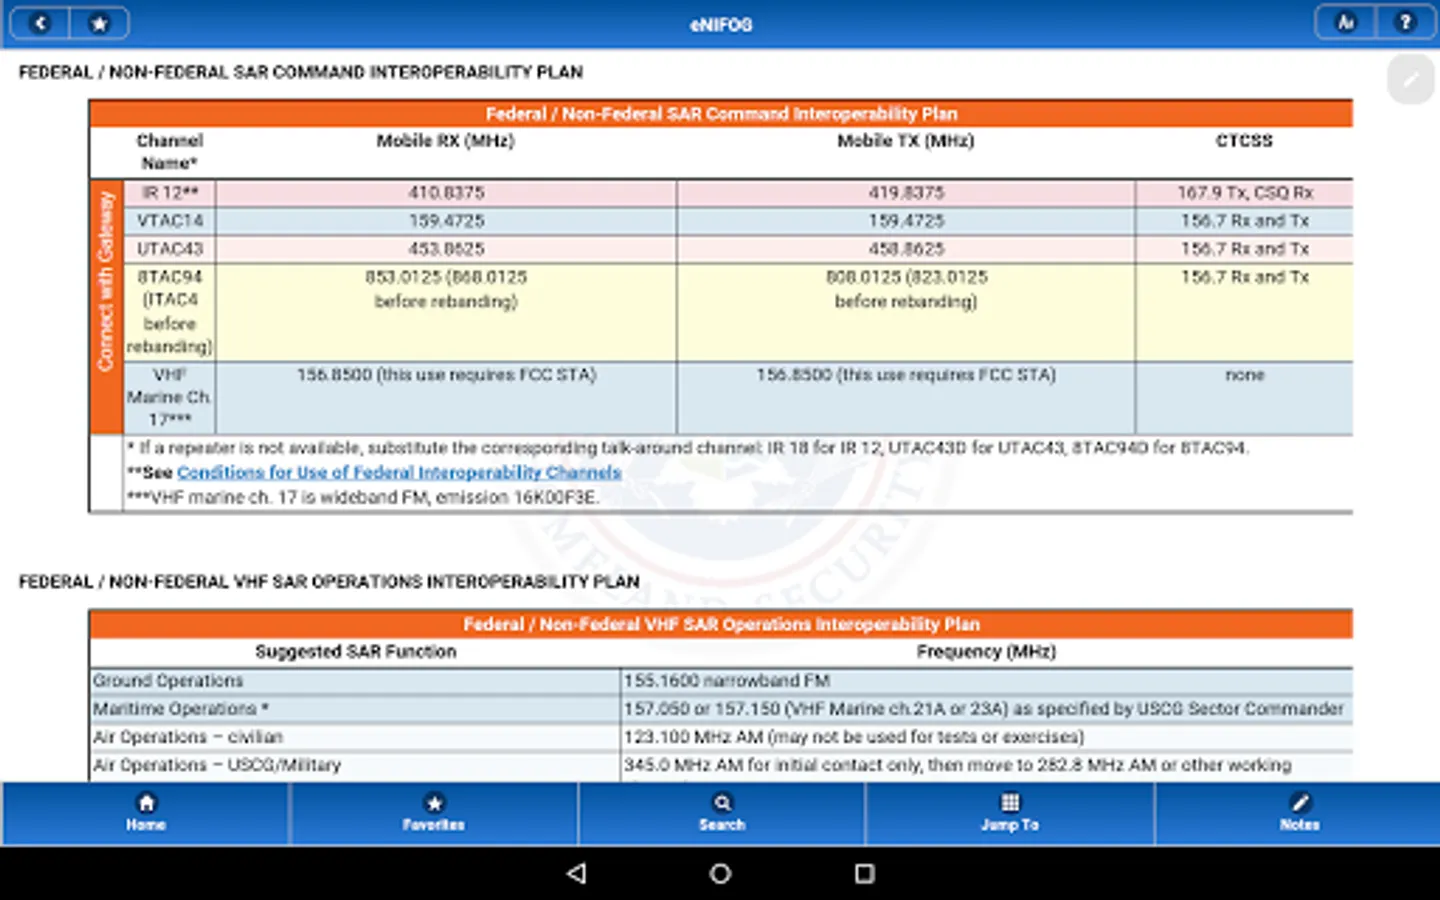
Task: Click the 853.0125 Mobile RX cell for 8TAC94
Action: point(446,312)
